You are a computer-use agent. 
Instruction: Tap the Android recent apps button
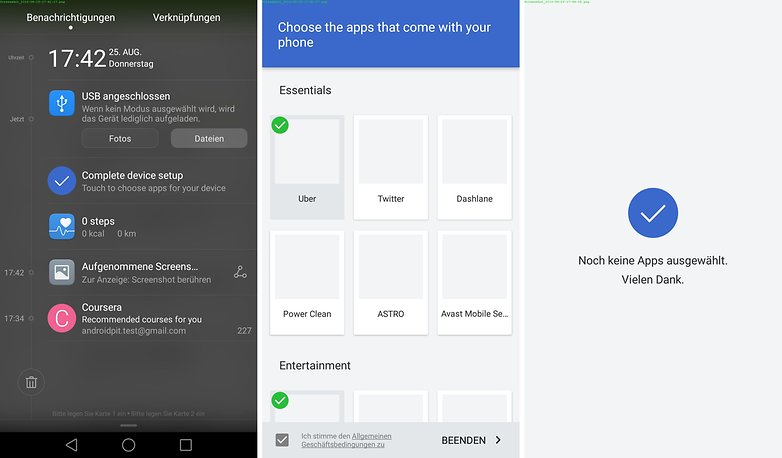click(x=186, y=445)
